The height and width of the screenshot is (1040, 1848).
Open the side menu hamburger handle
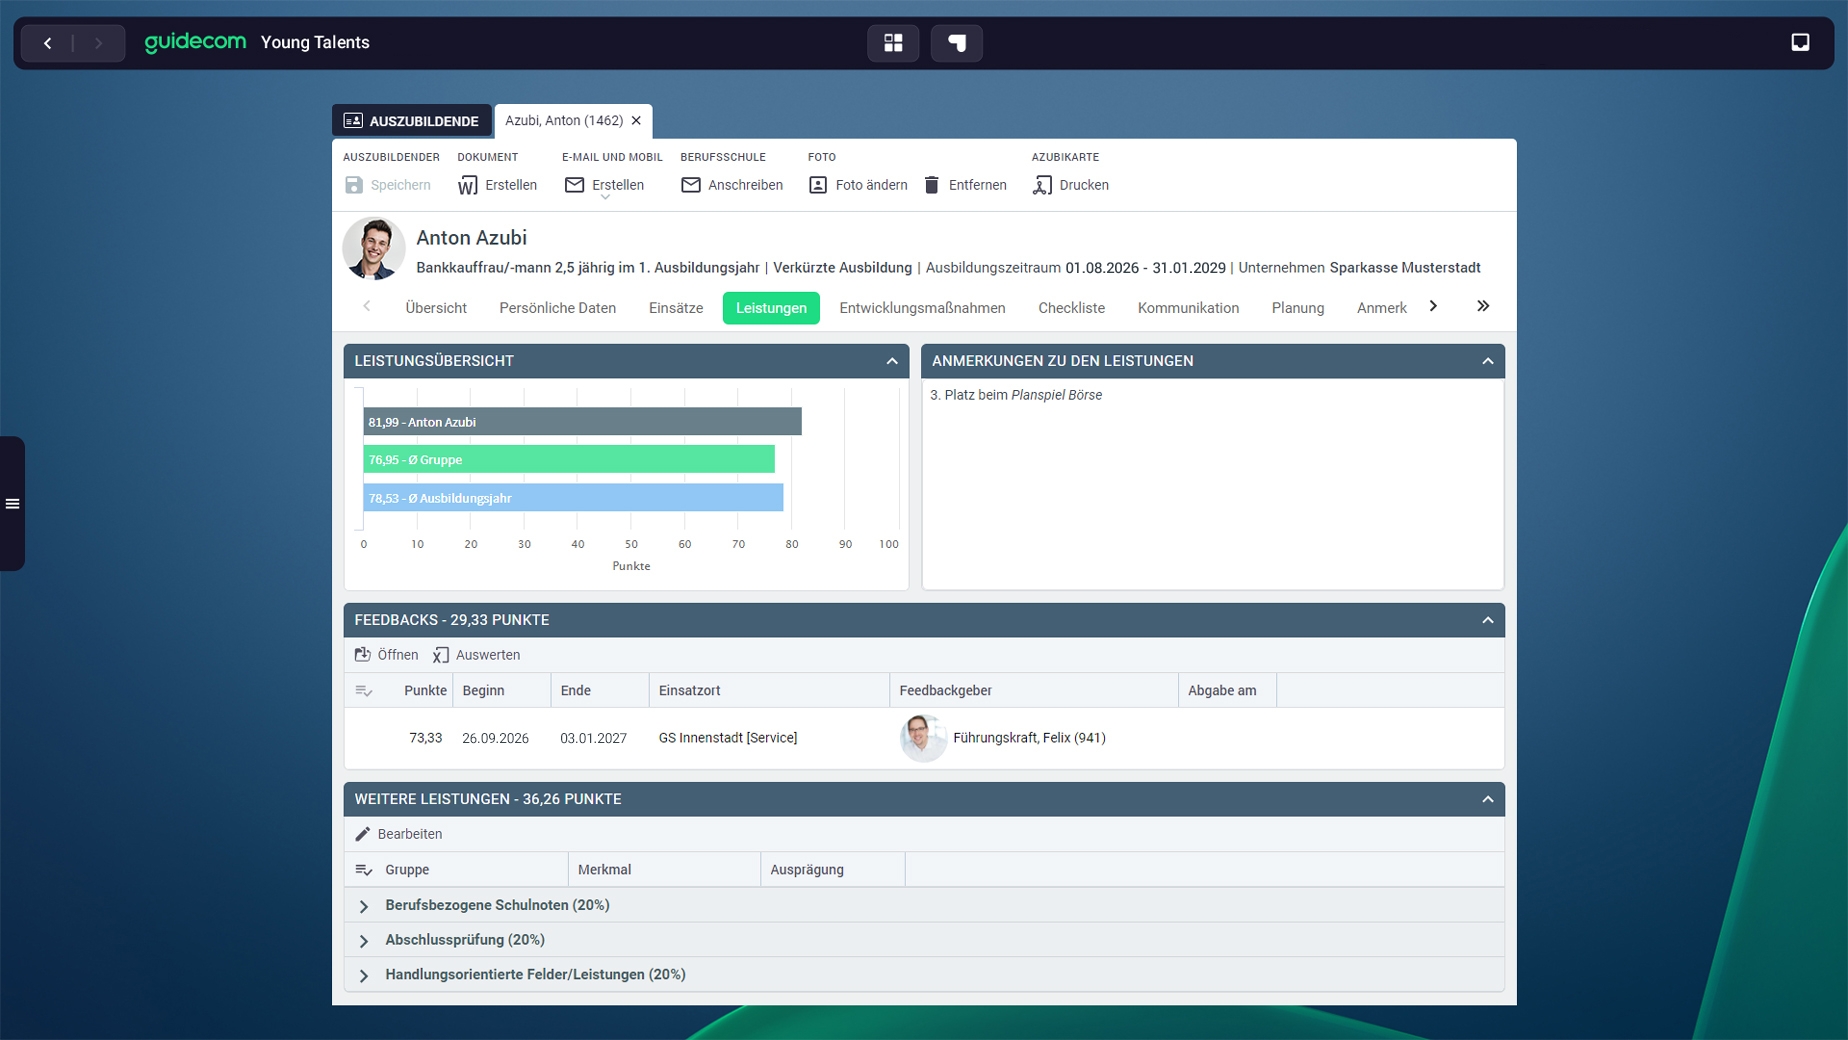coord(12,504)
